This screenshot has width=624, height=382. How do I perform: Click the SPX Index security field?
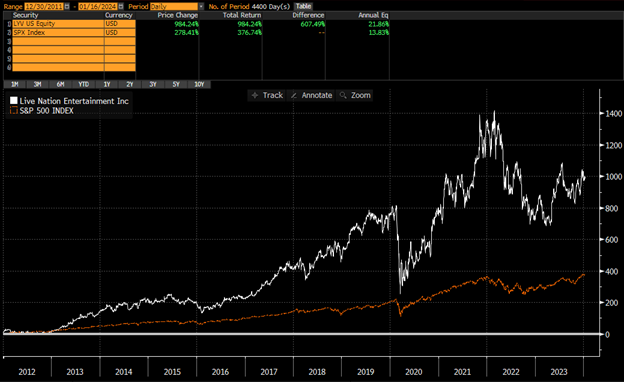[x=58, y=33]
